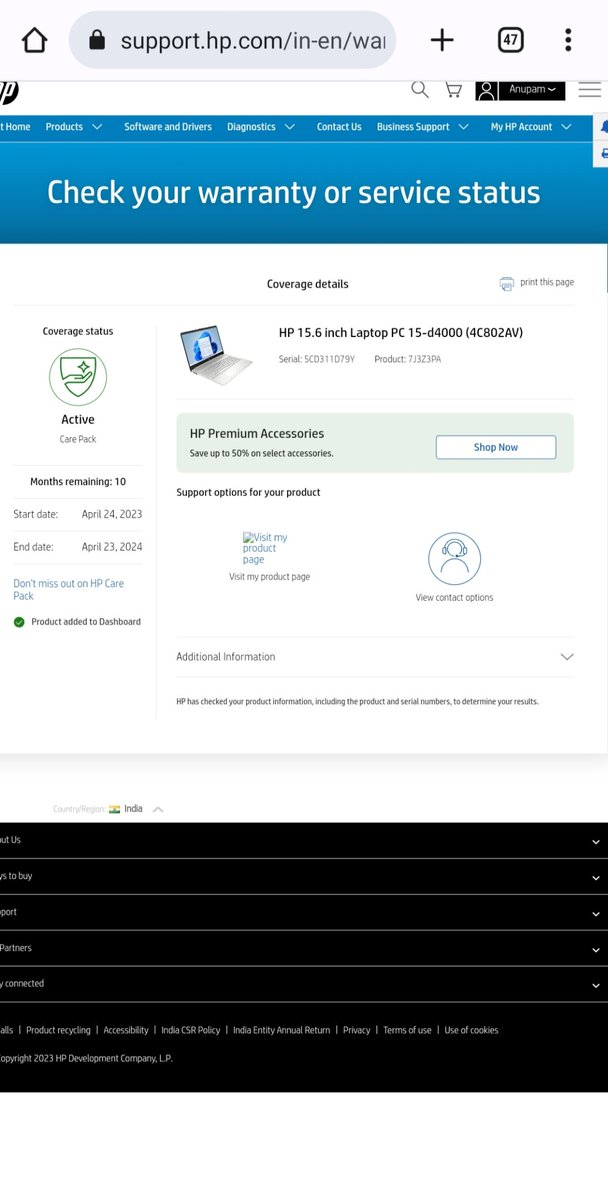Open a new browser tab with plus icon
Image resolution: width=608 pixels, height=1200 pixels.
pyautogui.click(x=442, y=40)
